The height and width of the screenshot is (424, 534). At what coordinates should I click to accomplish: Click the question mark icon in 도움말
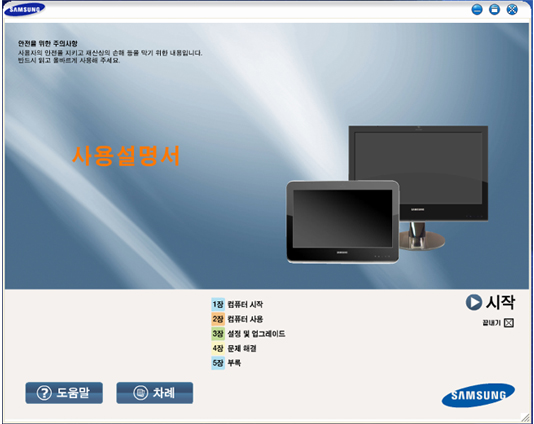click(x=44, y=393)
